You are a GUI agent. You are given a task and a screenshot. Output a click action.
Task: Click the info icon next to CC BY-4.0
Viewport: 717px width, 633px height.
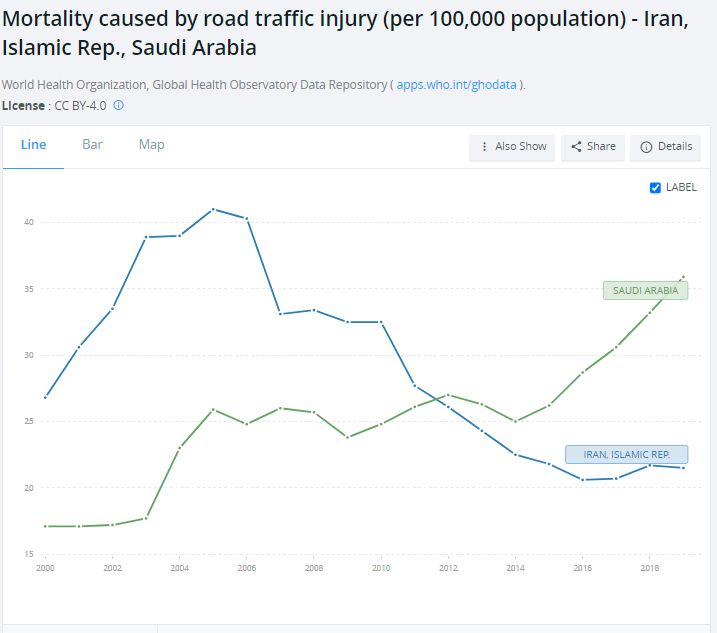(118, 105)
